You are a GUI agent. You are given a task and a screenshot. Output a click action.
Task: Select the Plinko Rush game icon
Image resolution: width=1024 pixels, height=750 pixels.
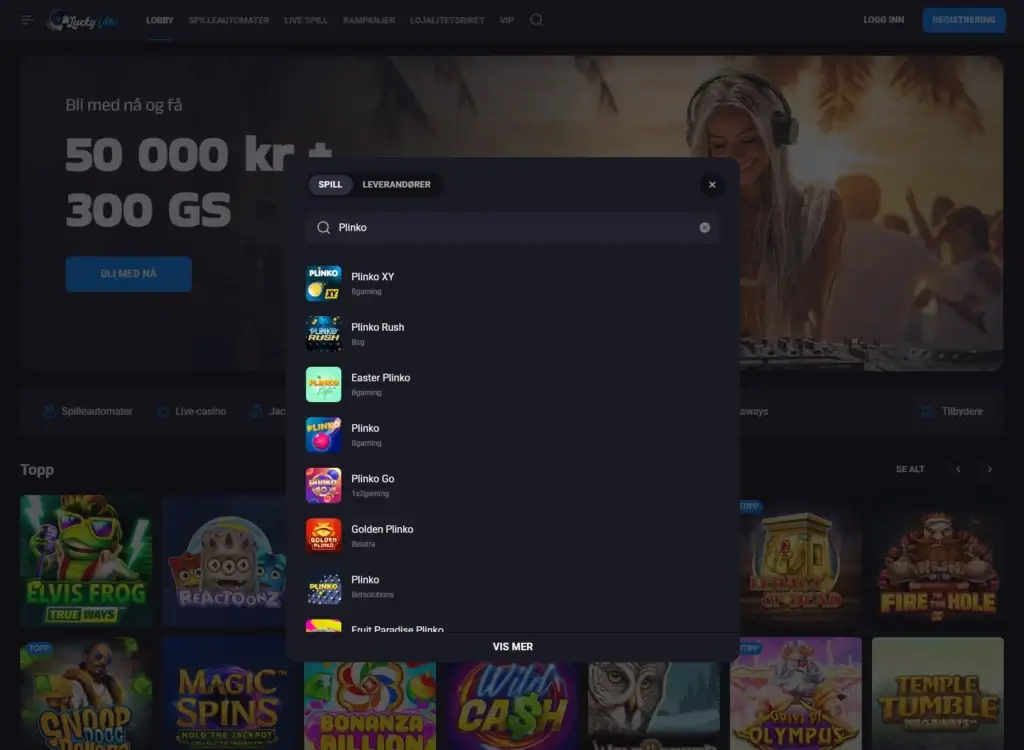click(x=323, y=334)
